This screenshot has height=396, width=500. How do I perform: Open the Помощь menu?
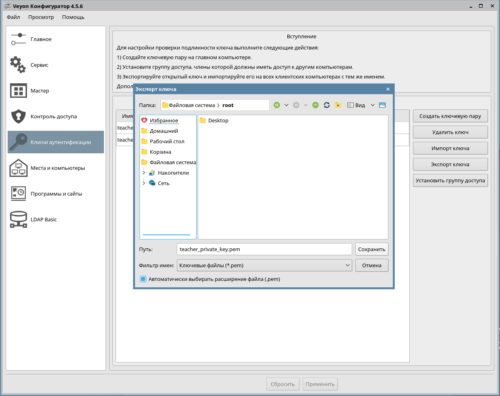coord(73,17)
